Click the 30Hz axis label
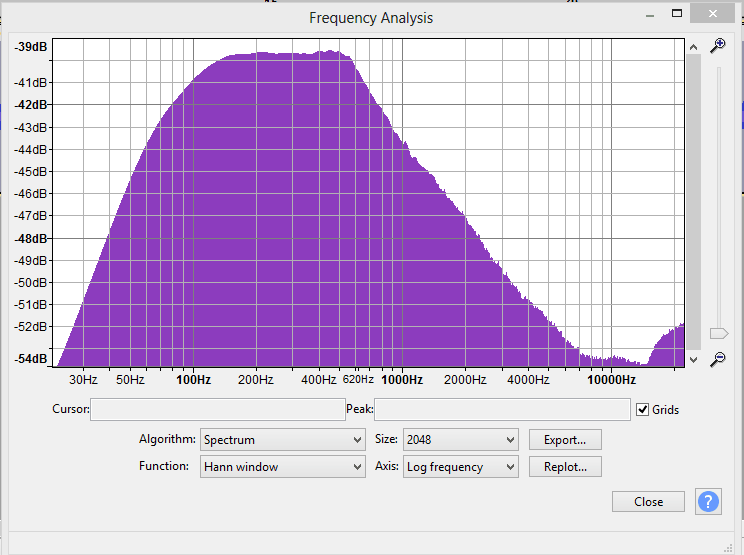 (84, 380)
